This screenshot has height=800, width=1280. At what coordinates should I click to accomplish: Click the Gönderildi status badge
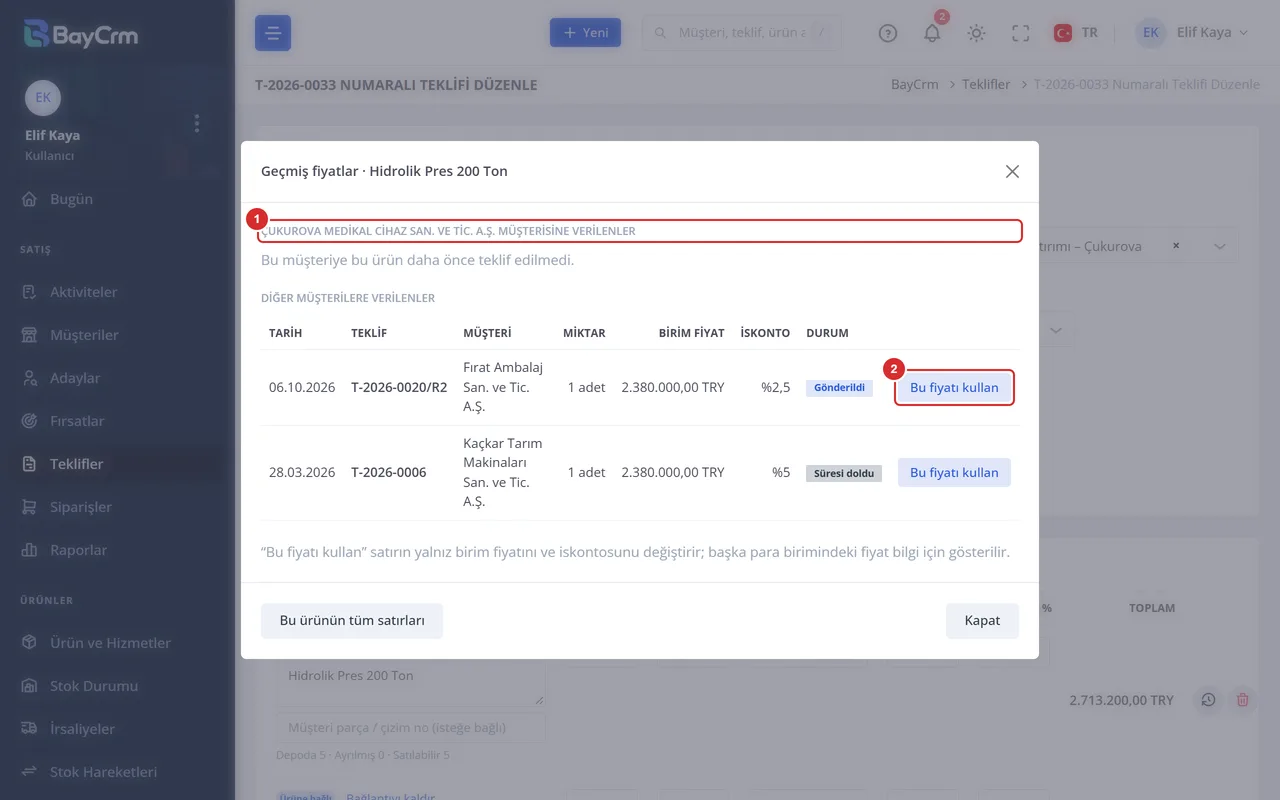pyautogui.click(x=839, y=388)
